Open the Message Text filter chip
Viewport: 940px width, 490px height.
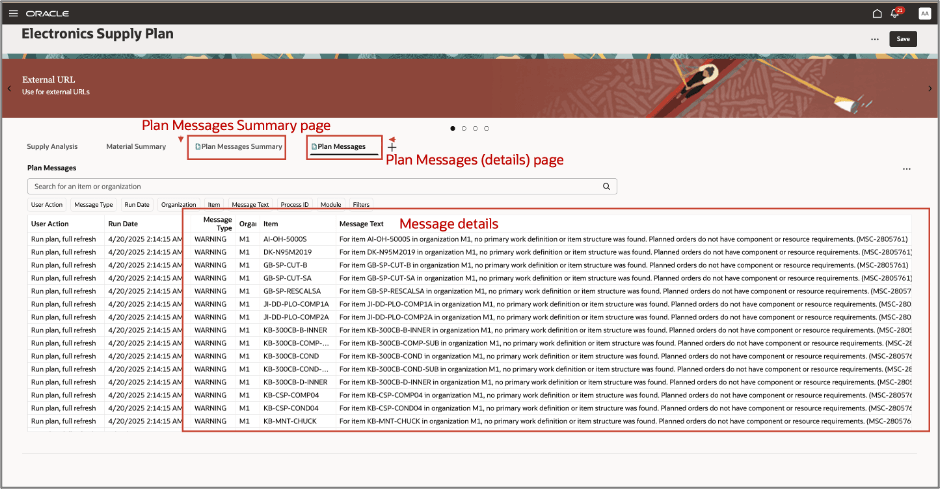coord(250,205)
